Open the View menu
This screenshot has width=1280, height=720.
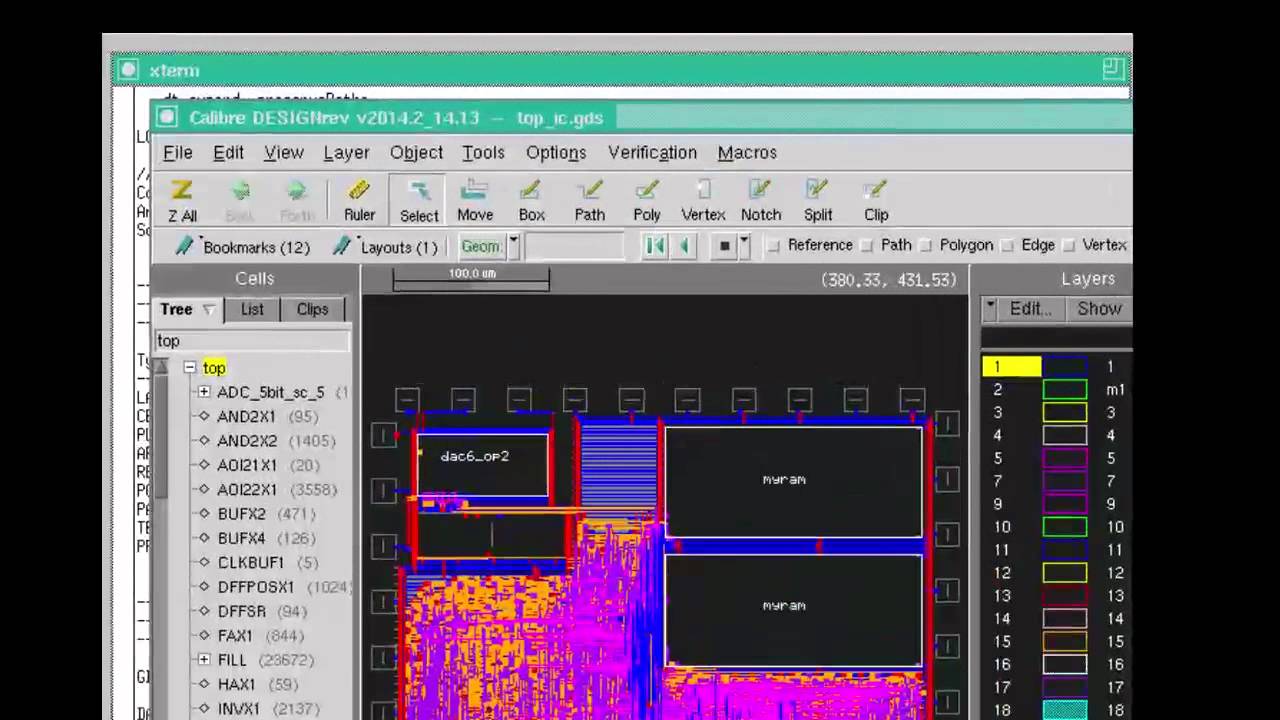[284, 152]
